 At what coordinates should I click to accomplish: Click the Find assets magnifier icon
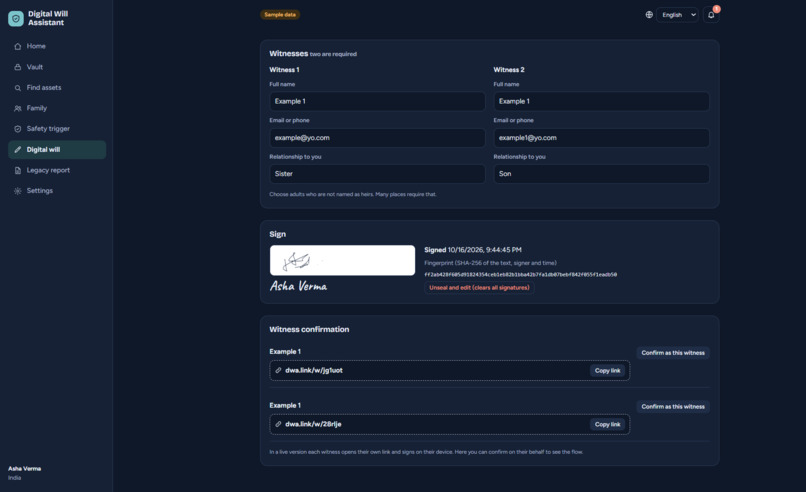(17, 88)
